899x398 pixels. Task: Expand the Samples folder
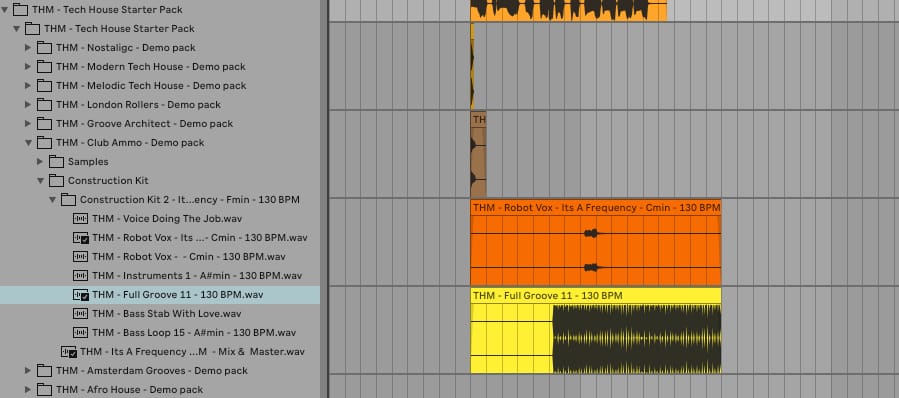[x=40, y=162]
